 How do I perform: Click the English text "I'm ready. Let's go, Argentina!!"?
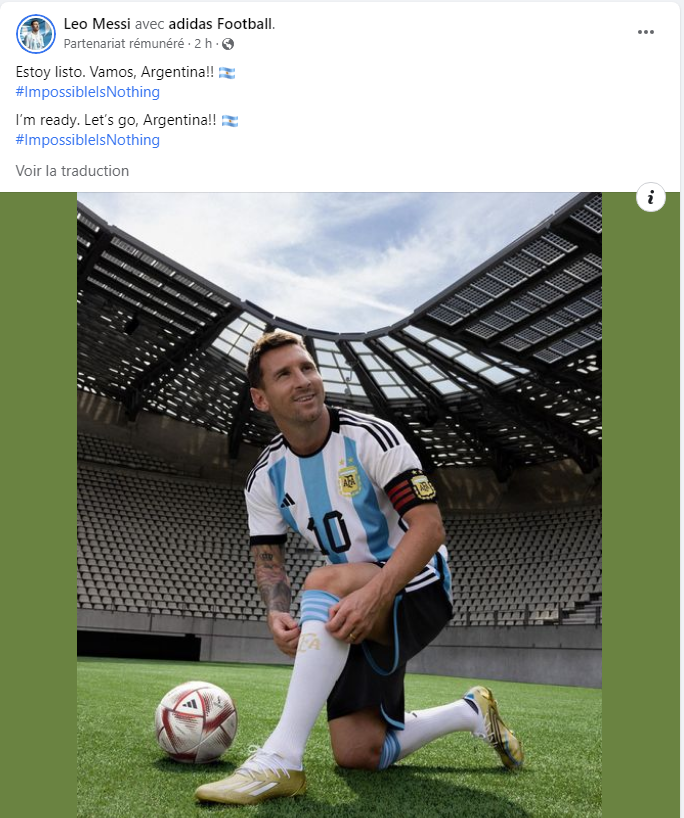coord(116,120)
